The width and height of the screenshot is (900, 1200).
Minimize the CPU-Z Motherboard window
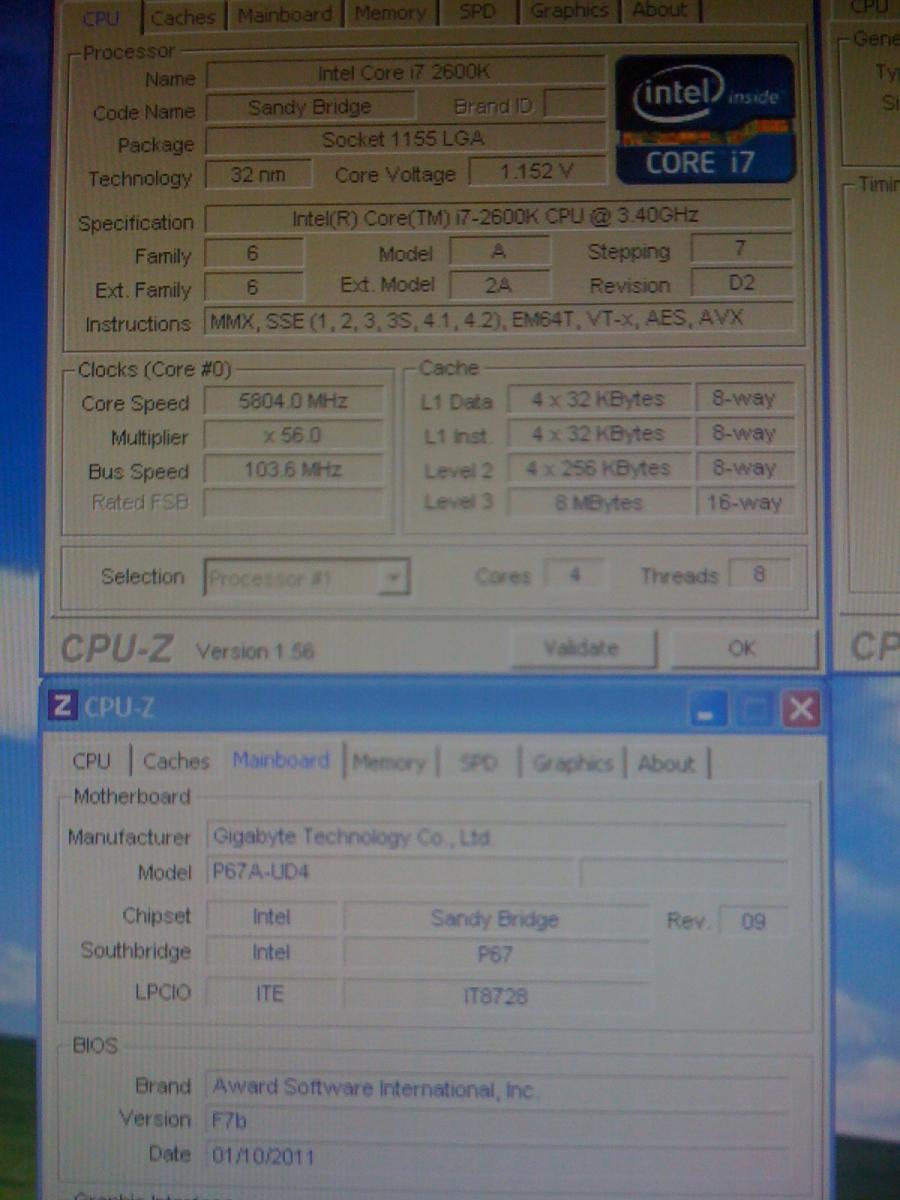point(707,710)
